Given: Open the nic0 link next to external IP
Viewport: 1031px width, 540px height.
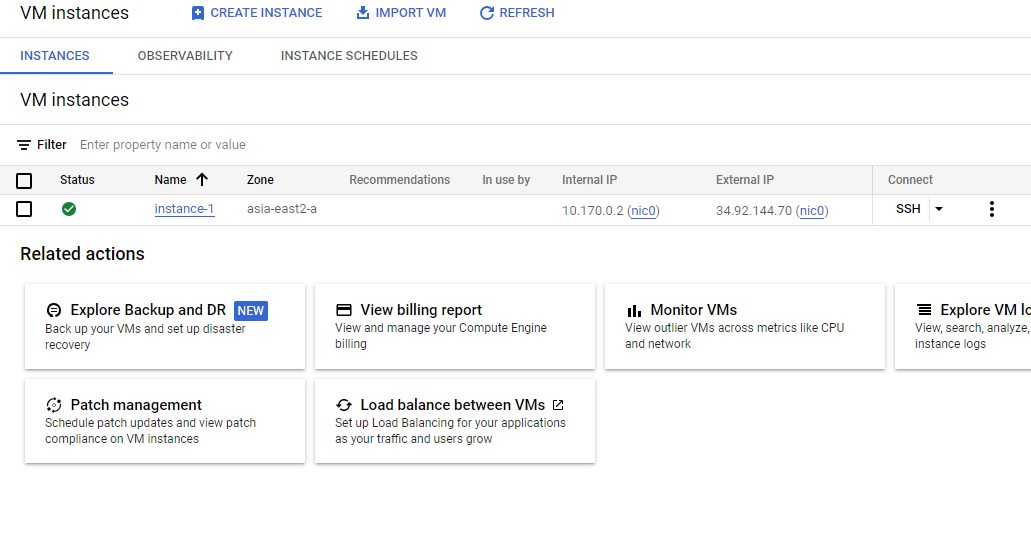Looking at the screenshot, I should point(812,210).
